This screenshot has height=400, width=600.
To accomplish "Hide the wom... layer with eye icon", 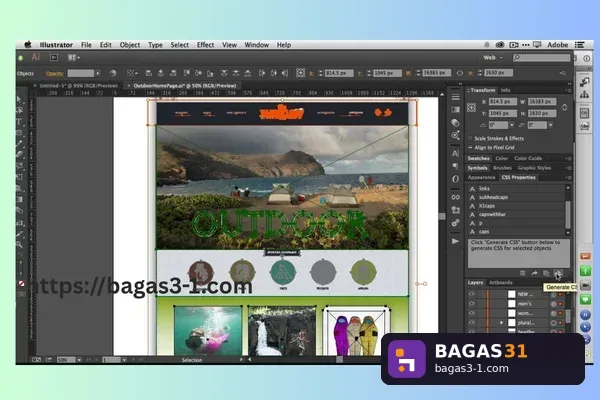I will point(471,313).
